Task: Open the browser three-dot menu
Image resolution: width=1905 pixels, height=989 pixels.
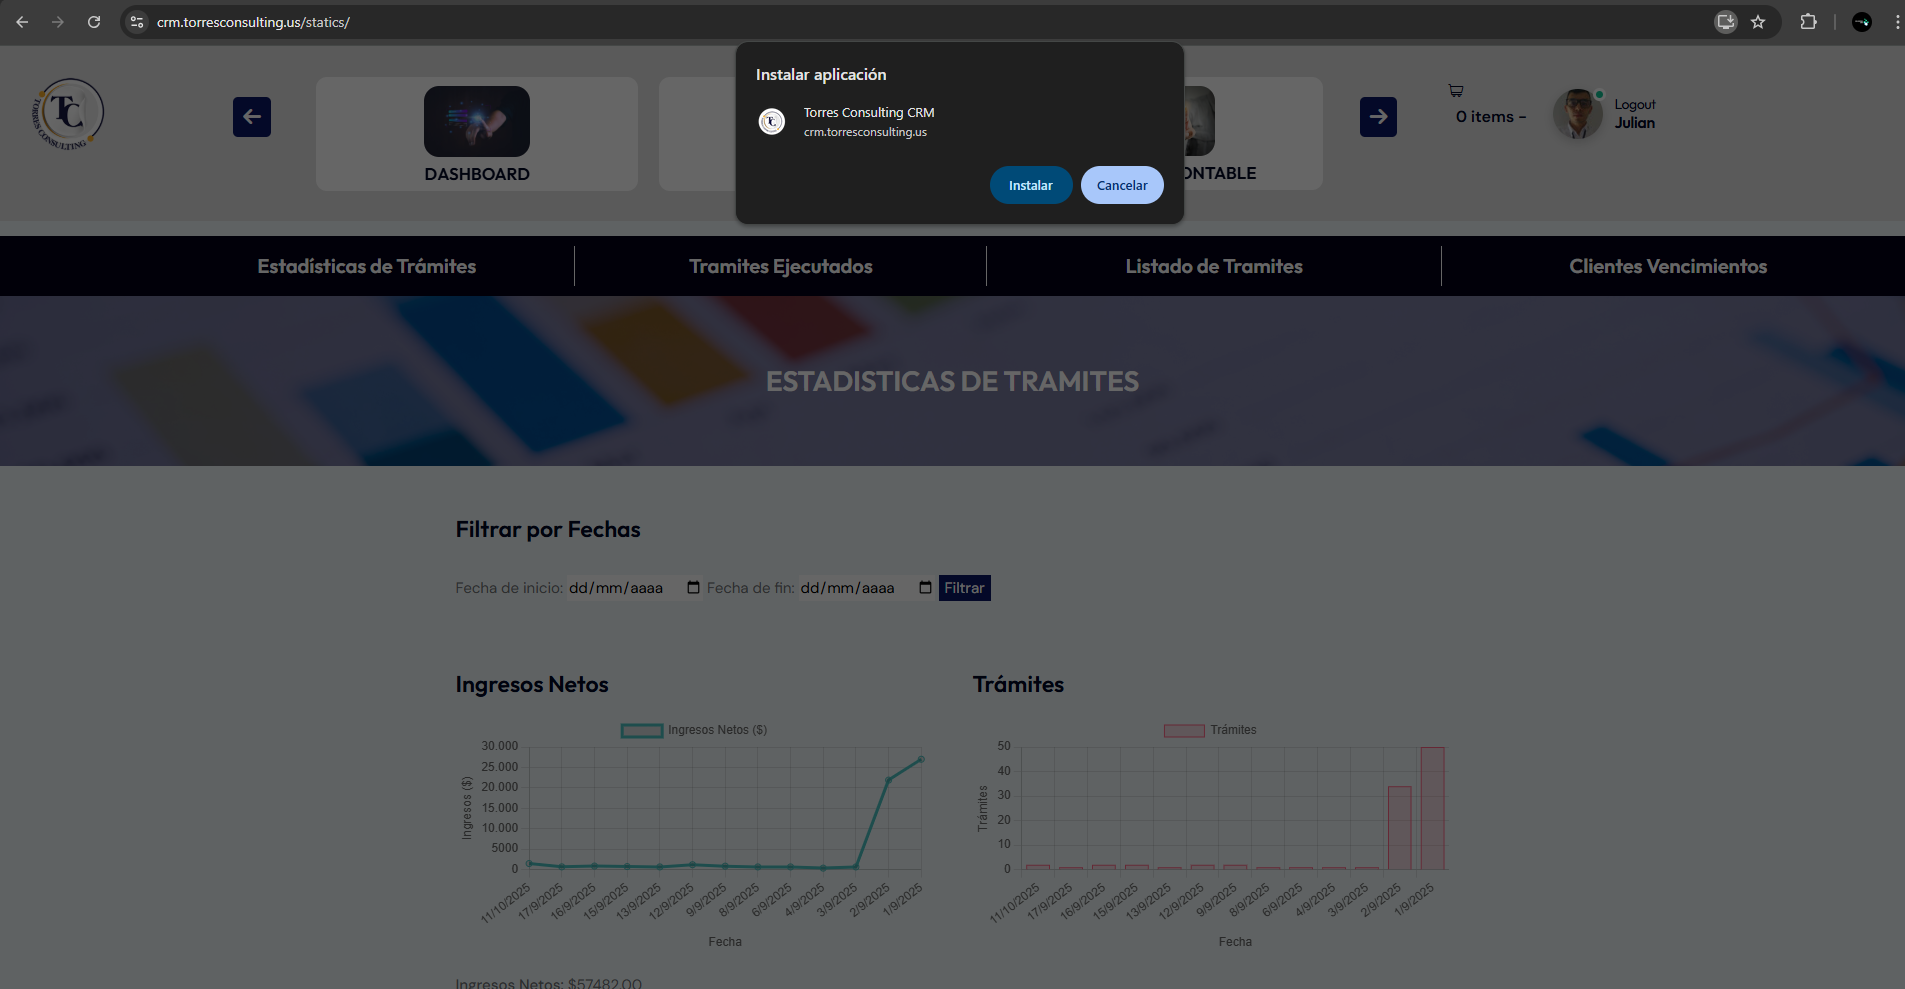Action: pyautogui.click(x=1896, y=22)
